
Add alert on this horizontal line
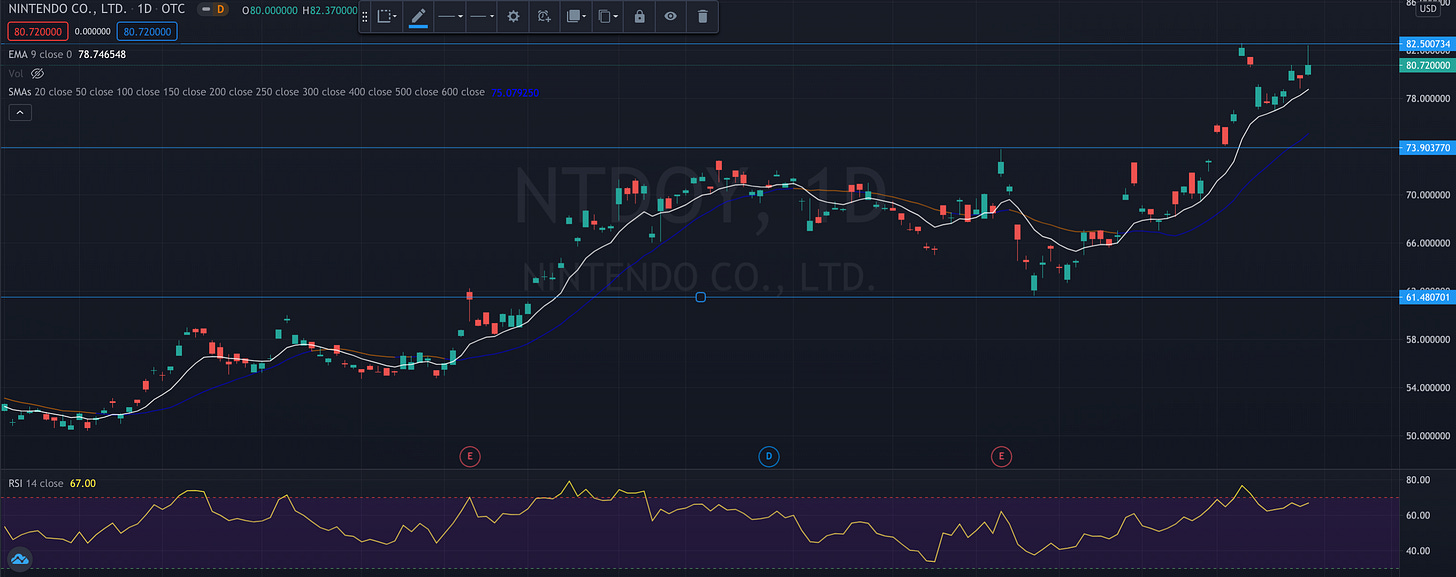coord(544,17)
